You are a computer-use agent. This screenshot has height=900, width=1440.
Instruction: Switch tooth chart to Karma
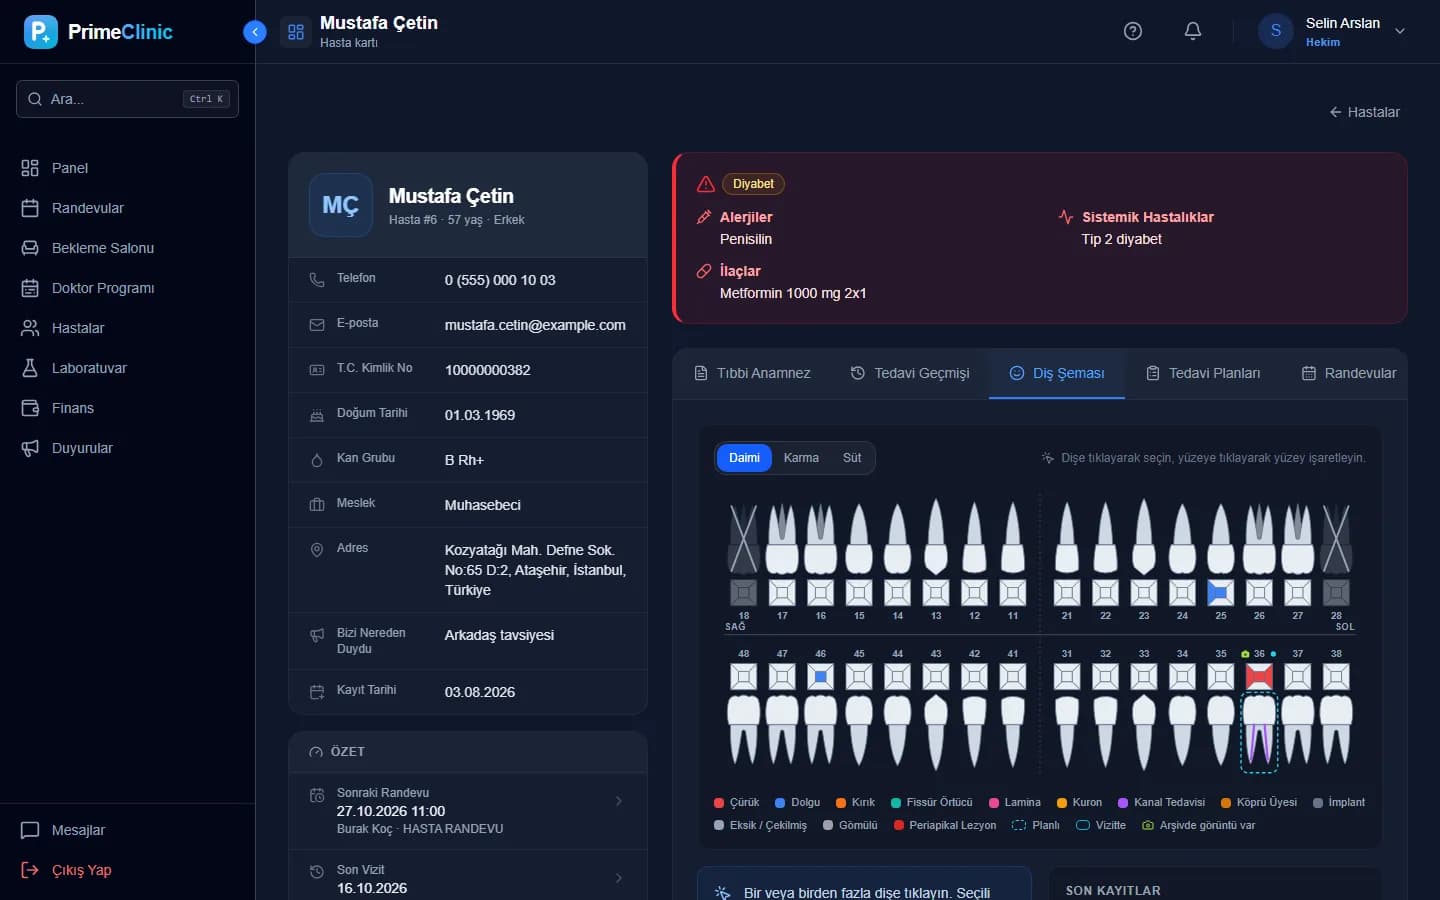(801, 458)
